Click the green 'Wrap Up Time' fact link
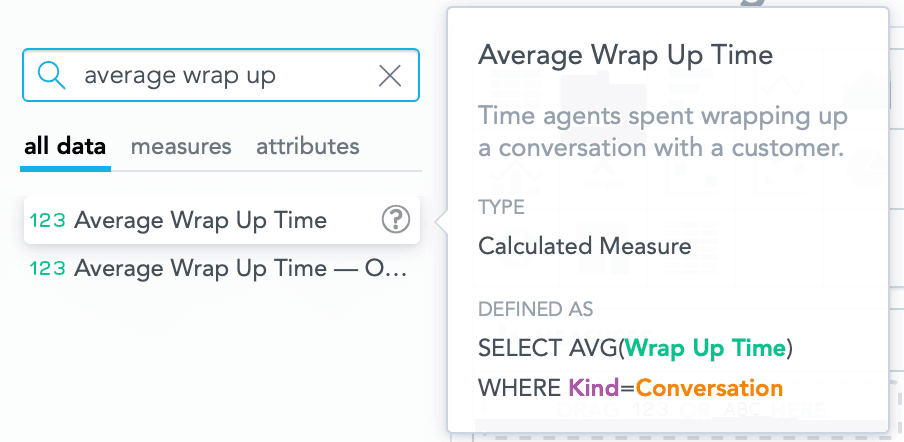Viewport: 904px width, 442px height. click(707, 348)
